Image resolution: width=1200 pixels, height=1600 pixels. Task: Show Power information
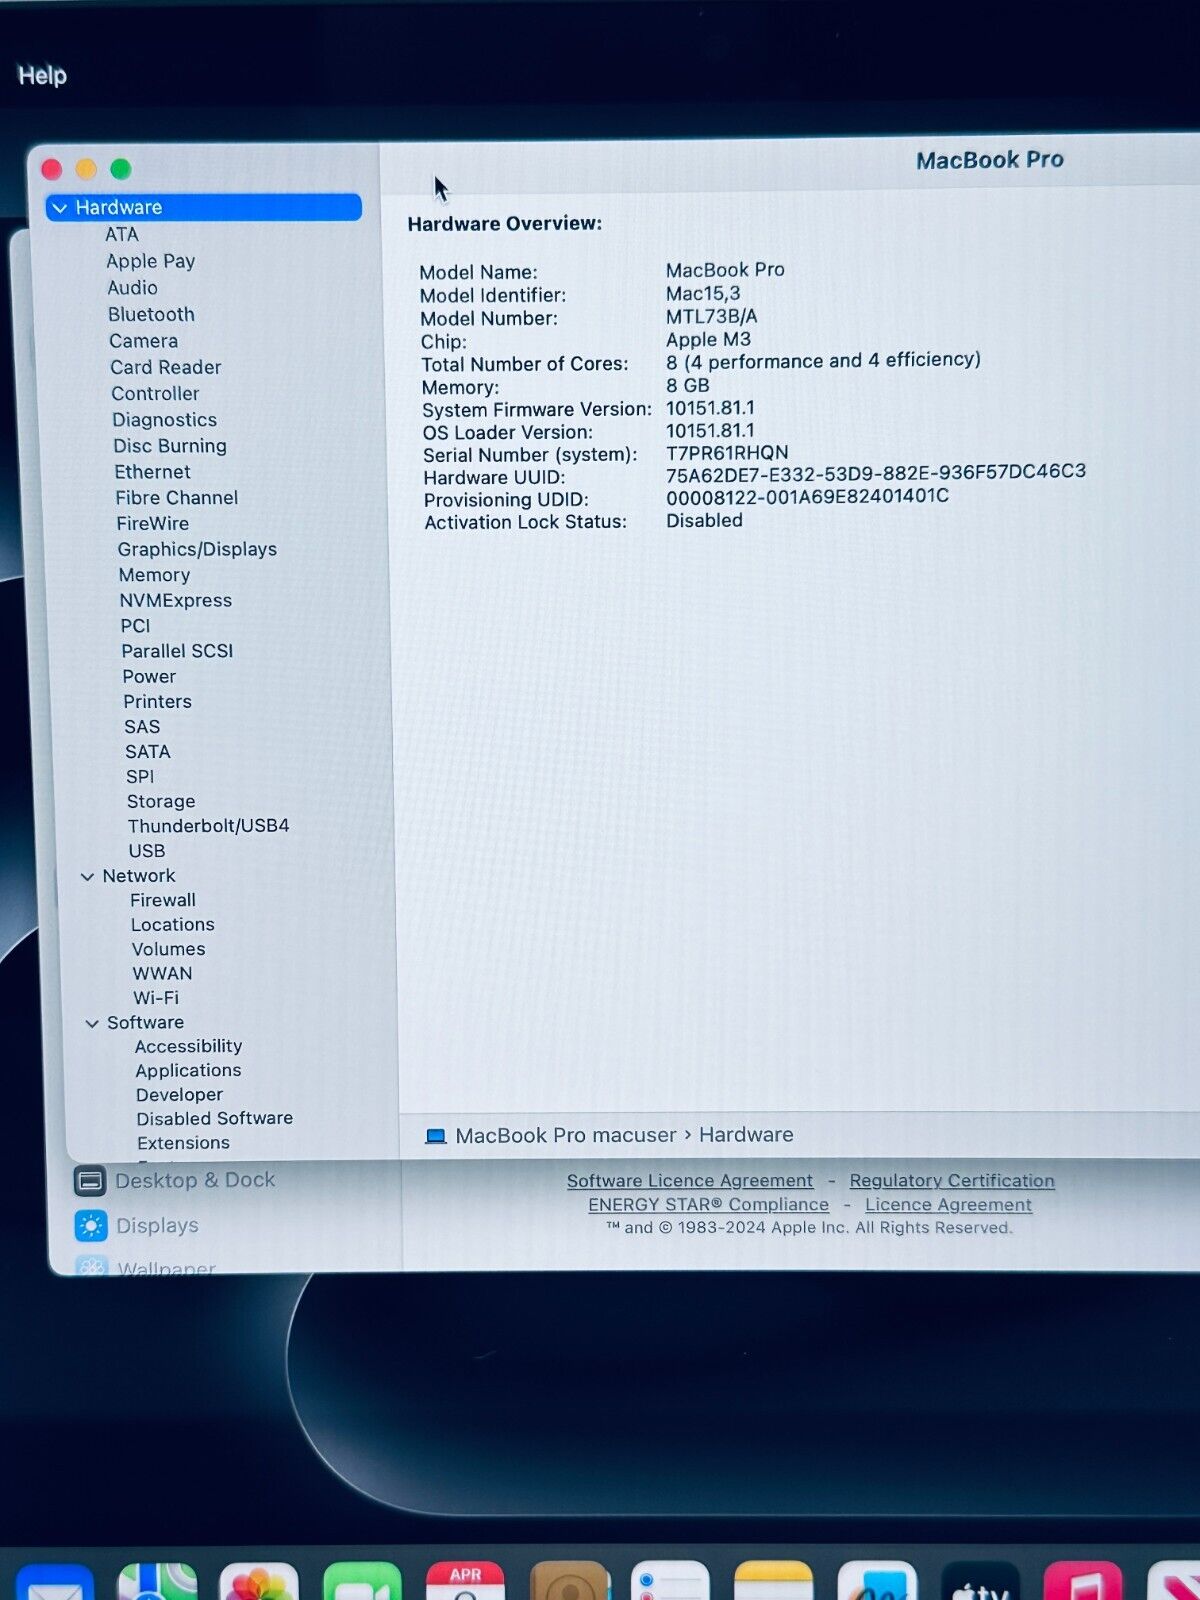point(149,677)
